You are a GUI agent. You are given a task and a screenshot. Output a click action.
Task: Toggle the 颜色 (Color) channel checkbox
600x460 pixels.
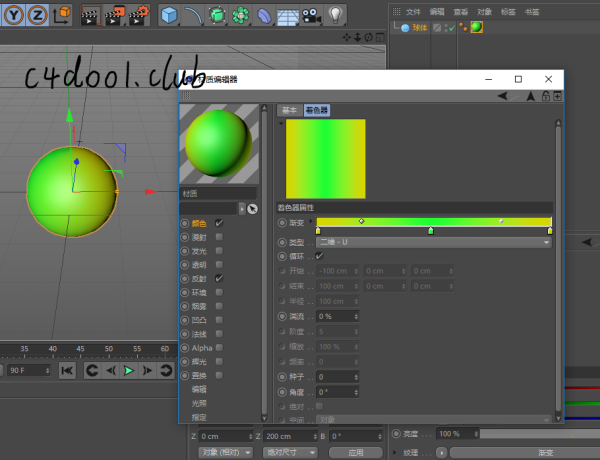(x=219, y=223)
